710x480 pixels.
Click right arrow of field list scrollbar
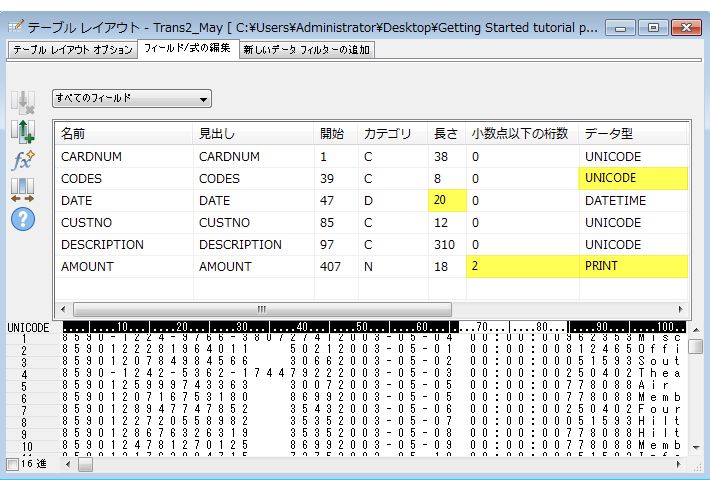[x=681, y=309]
